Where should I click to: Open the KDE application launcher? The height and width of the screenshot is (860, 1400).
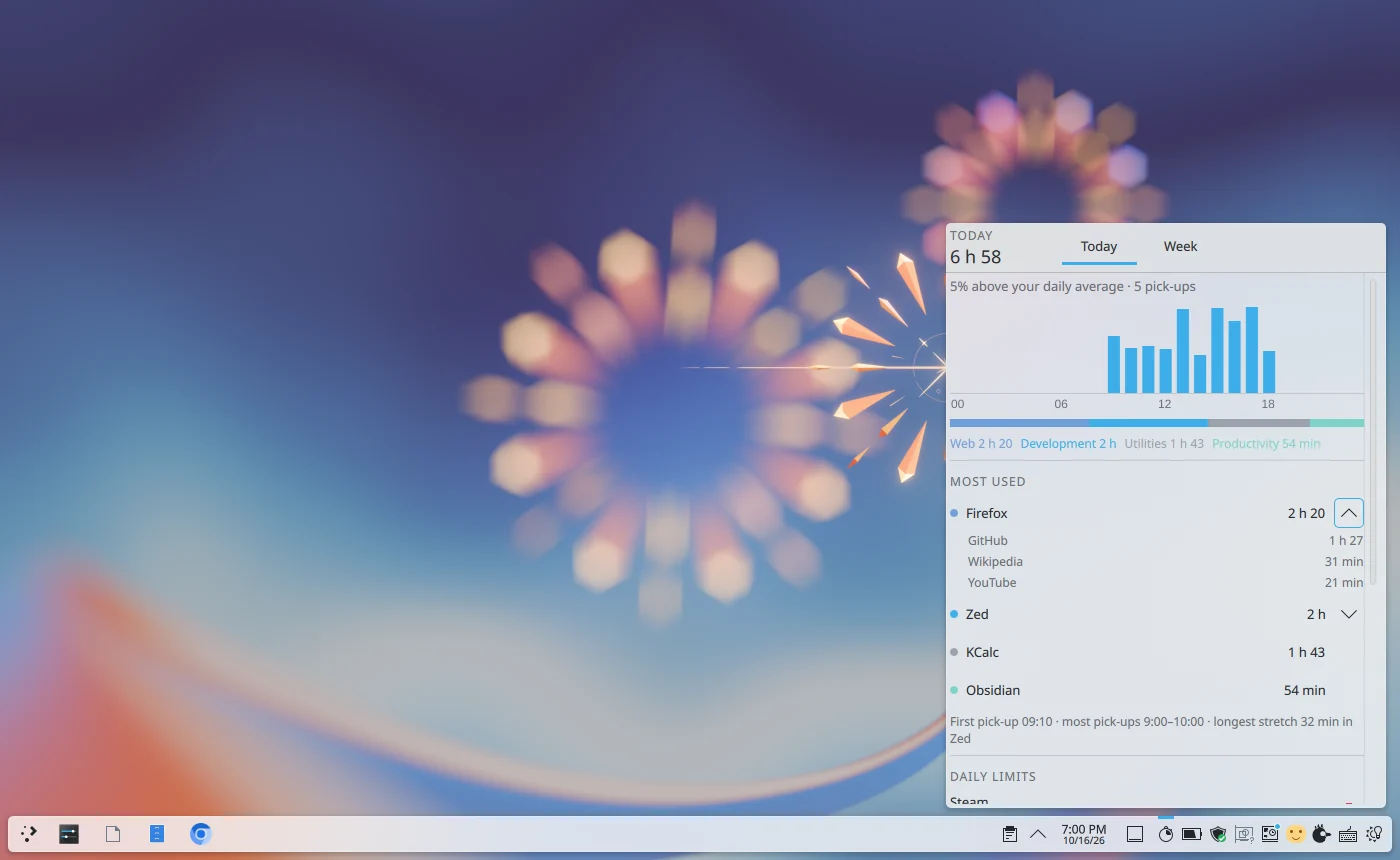click(x=29, y=834)
